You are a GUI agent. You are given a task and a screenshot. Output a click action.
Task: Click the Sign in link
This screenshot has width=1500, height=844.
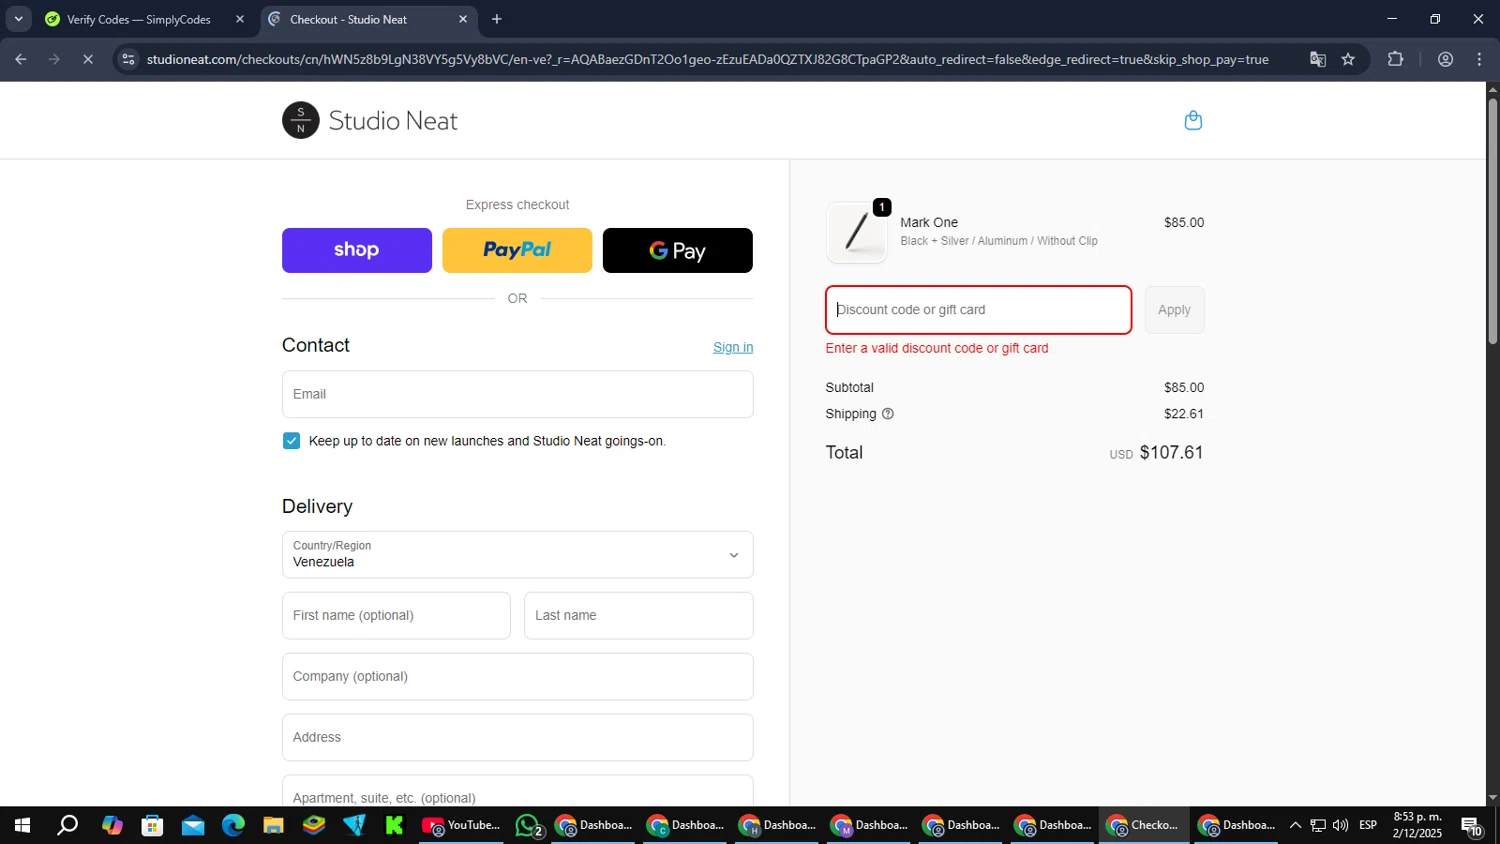pyautogui.click(x=733, y=347)
